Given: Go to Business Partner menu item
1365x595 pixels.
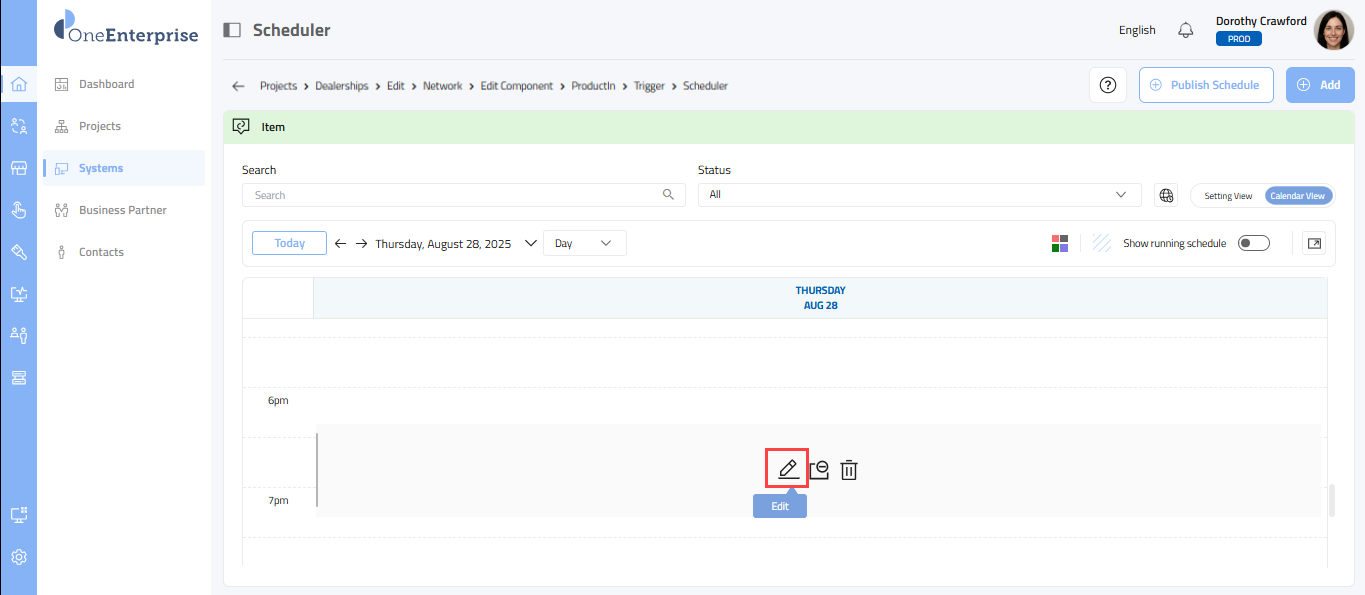Looking at the screenshot, I should click(x=122, y=210).
